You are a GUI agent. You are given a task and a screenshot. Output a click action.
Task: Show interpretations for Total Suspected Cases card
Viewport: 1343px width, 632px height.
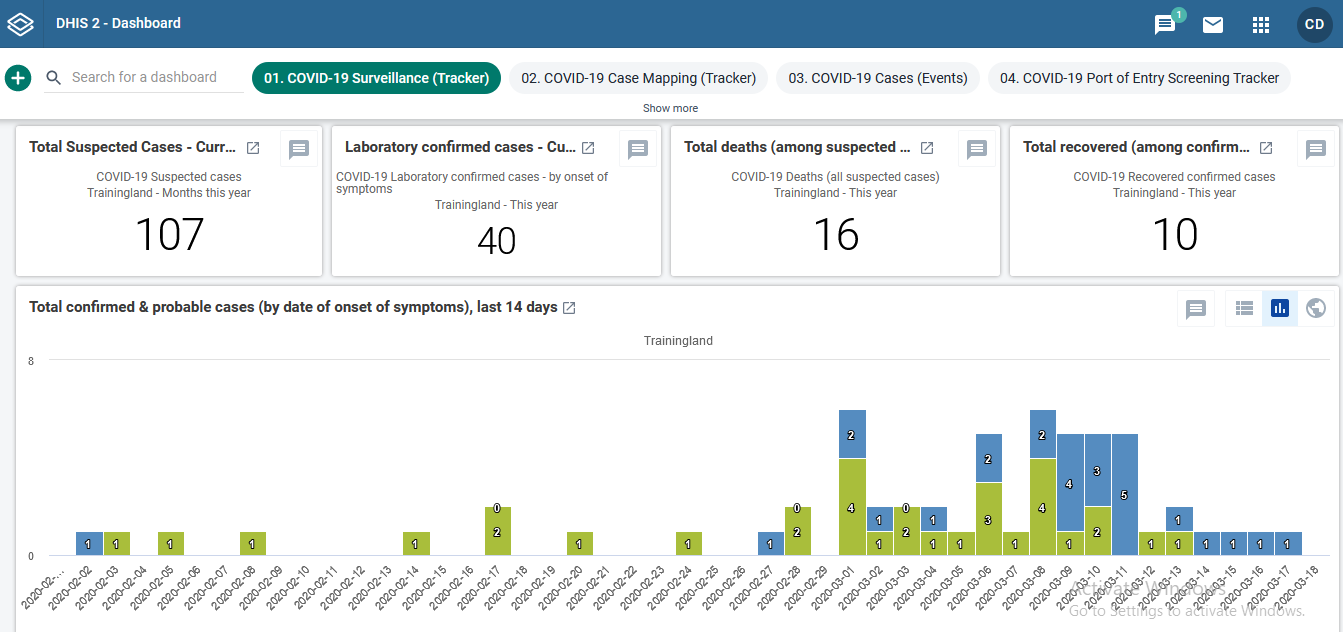coord(299,149)
